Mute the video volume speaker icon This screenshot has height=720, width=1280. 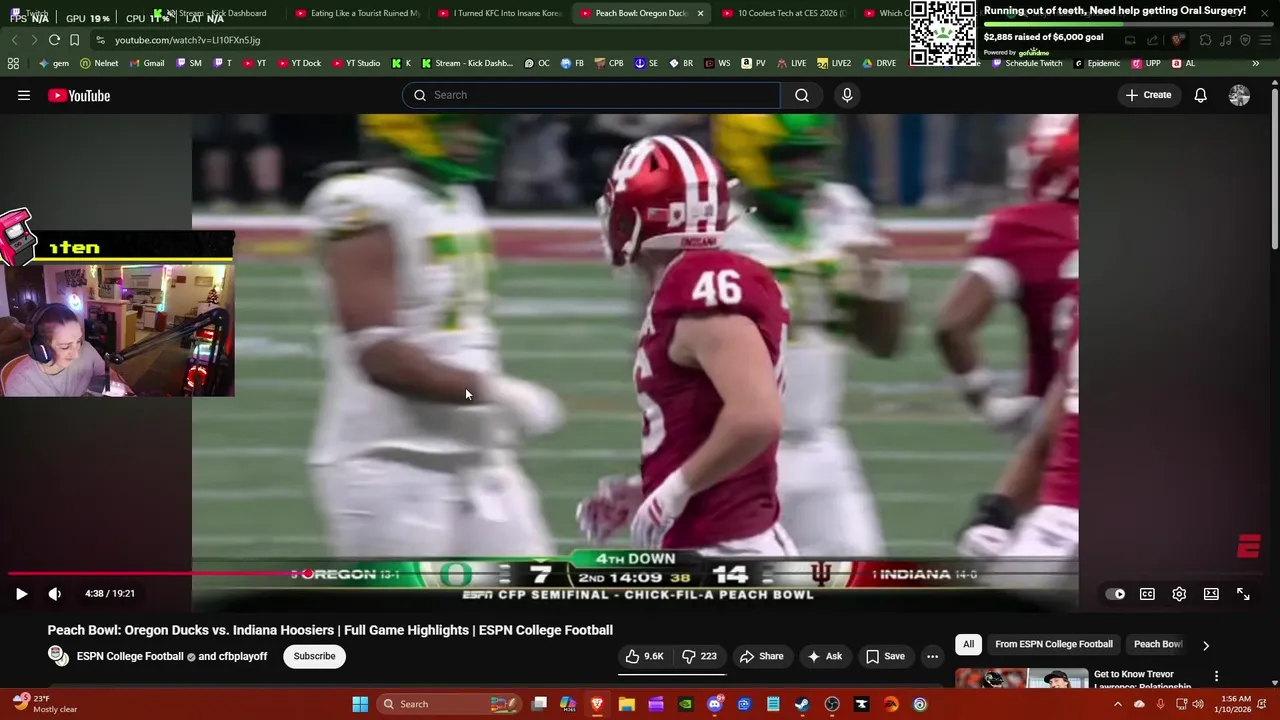point(55,594)
